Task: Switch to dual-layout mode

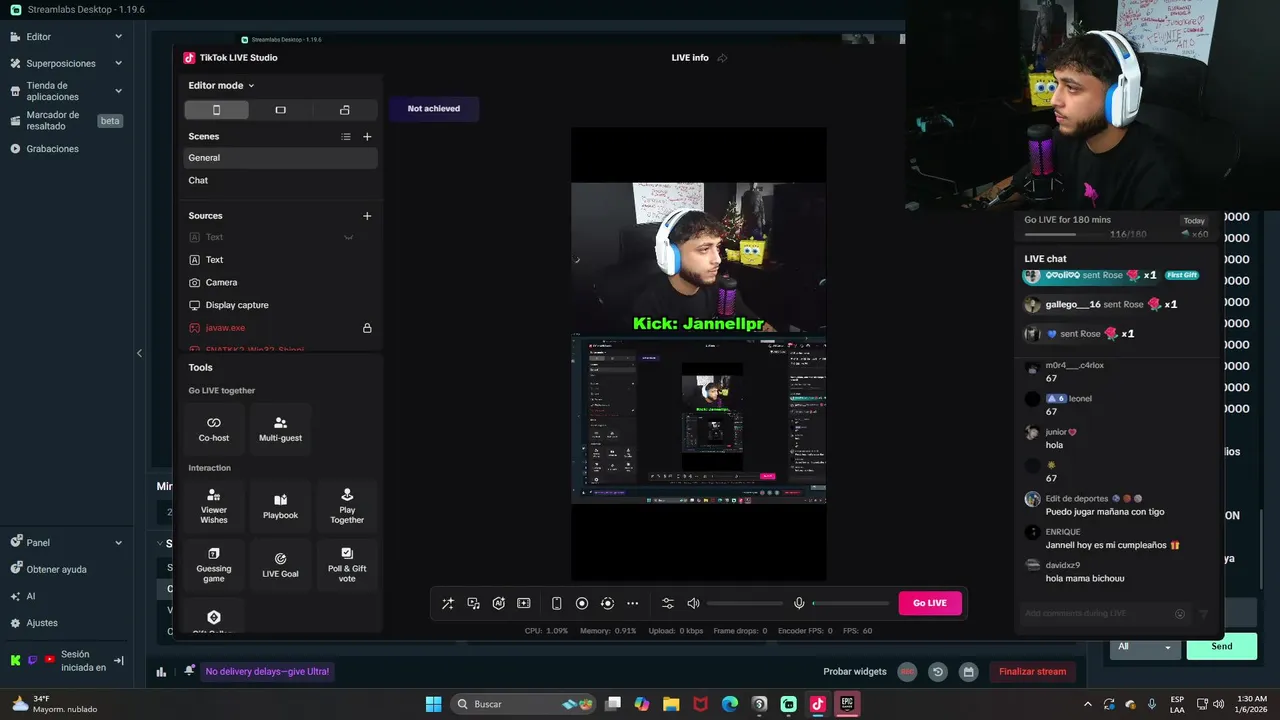Action: coord(345,110)
